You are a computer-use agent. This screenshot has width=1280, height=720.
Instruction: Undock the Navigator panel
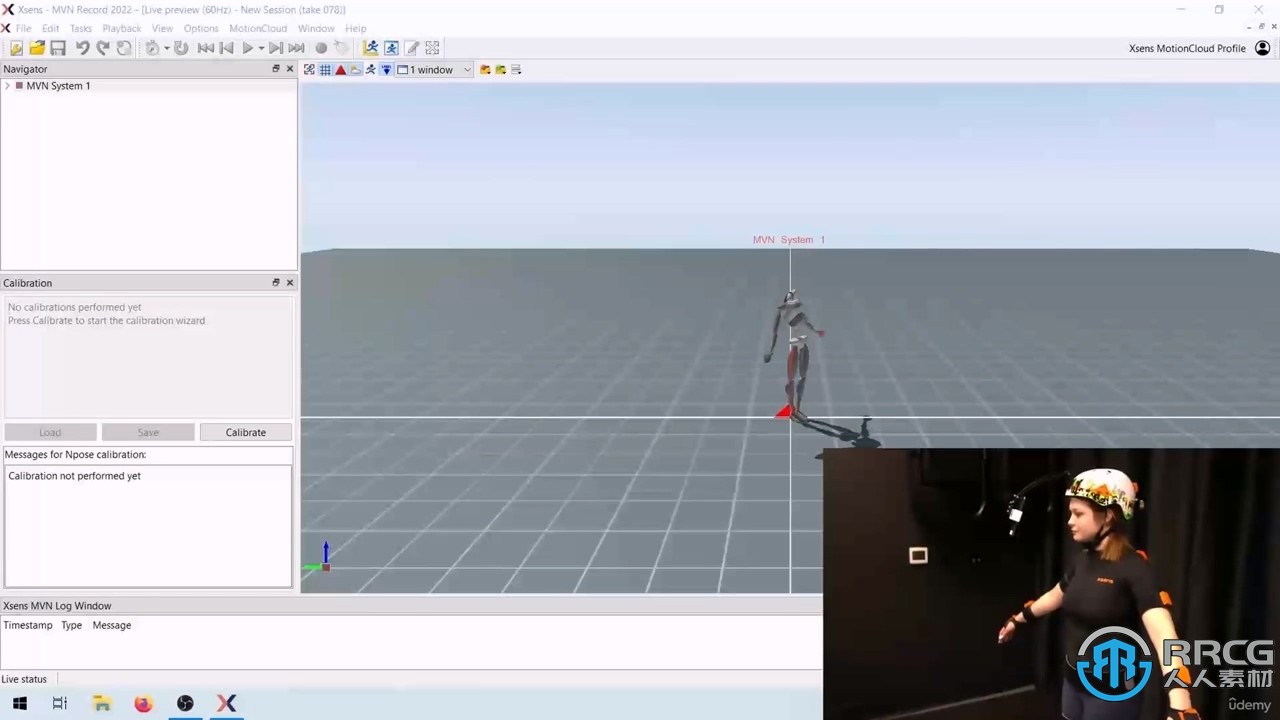tap(276, 69)
